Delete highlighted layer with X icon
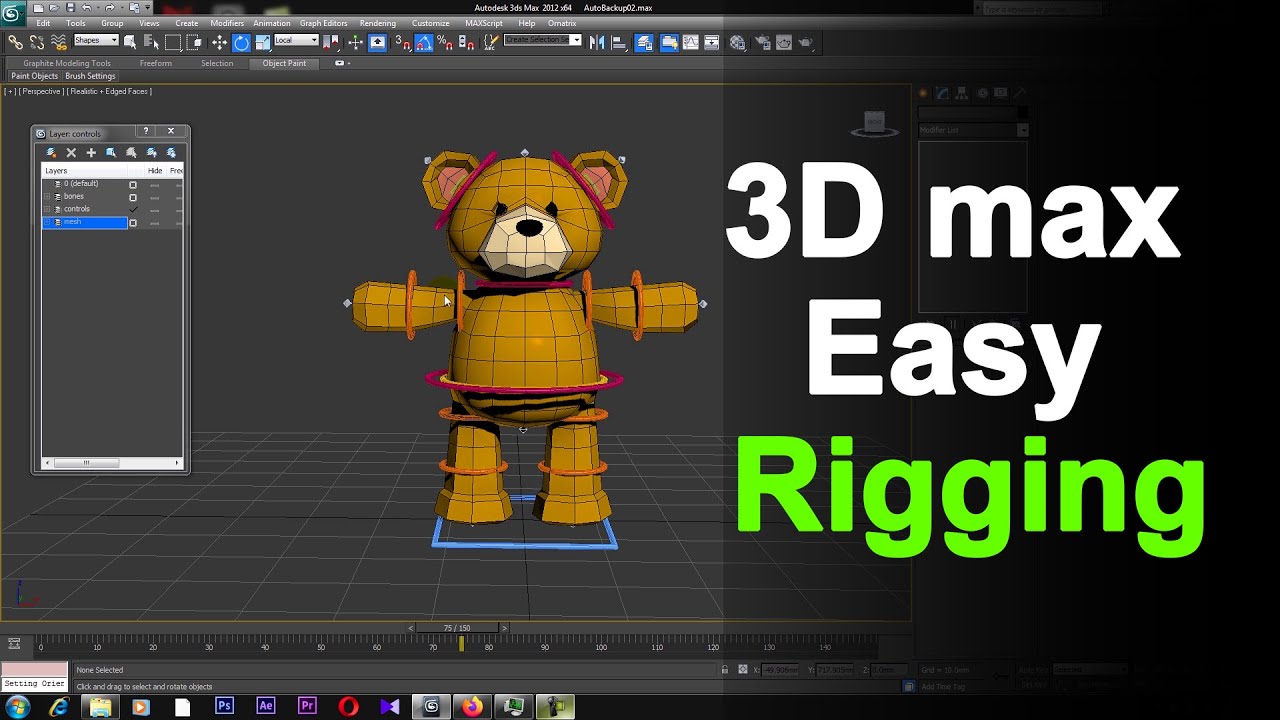Viewport: 1280px width, 720px height. [71, 153]
